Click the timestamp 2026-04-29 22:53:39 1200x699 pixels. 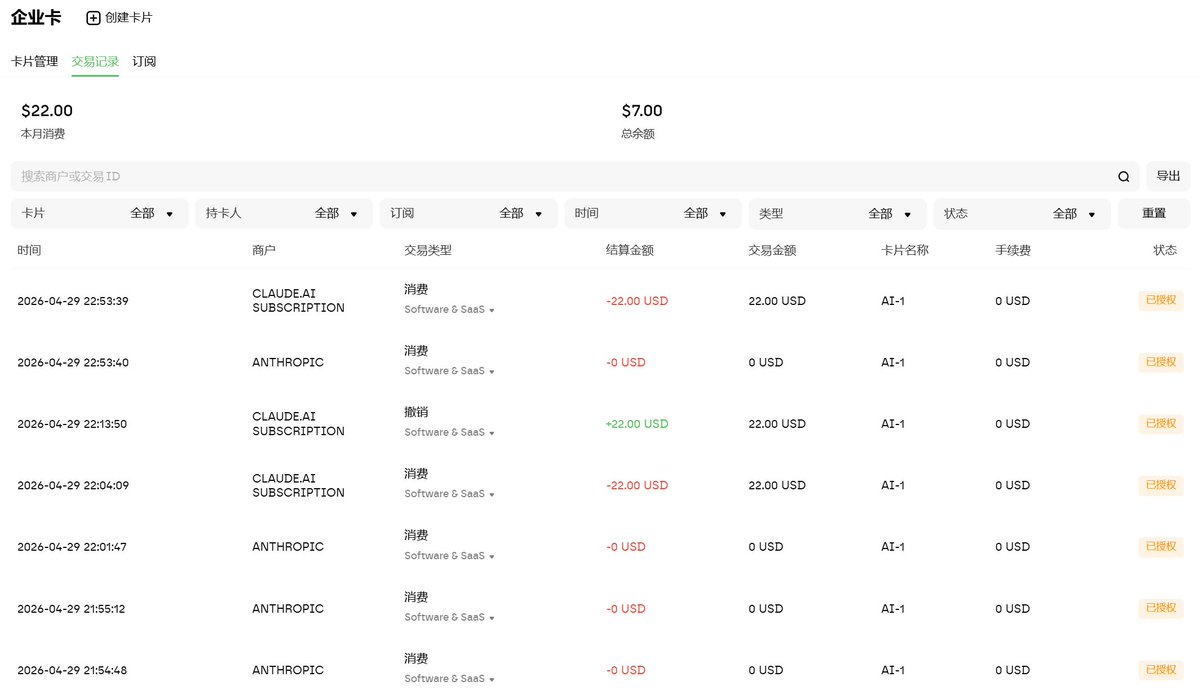pos(73,301)
